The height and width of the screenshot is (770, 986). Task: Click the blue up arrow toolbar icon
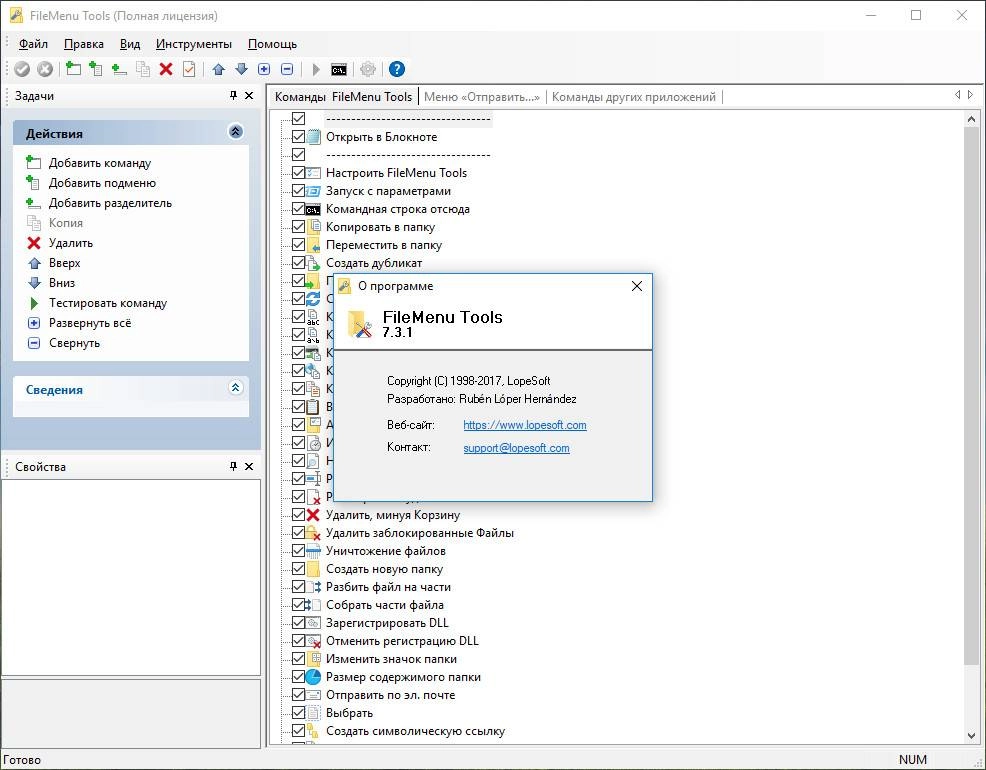[219, 69]
